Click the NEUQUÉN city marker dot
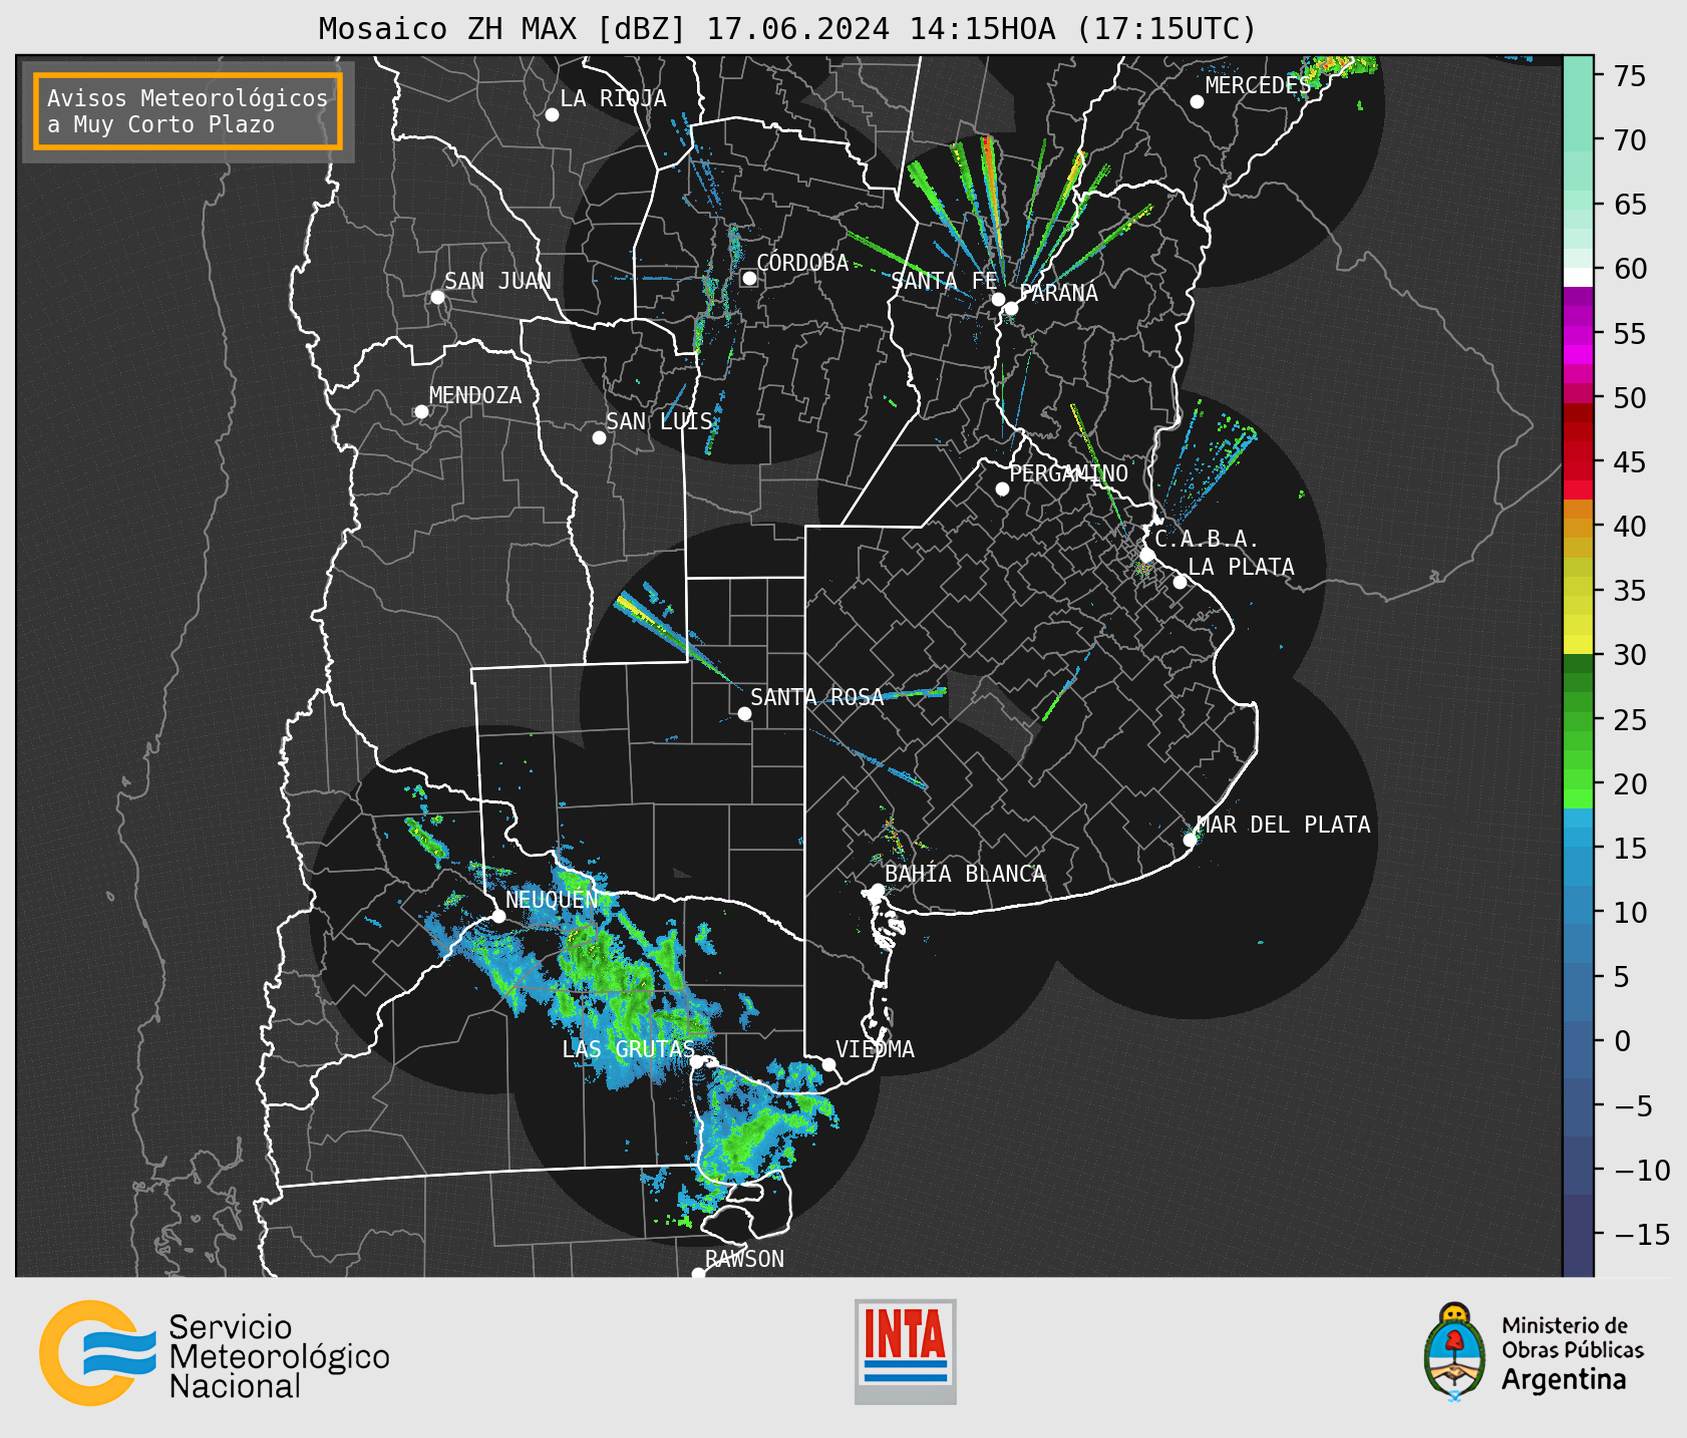 (499, 916)
